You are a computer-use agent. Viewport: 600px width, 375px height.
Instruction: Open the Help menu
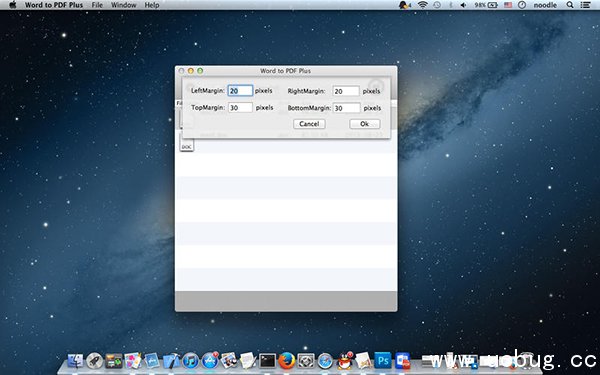(x=152, y=5)
